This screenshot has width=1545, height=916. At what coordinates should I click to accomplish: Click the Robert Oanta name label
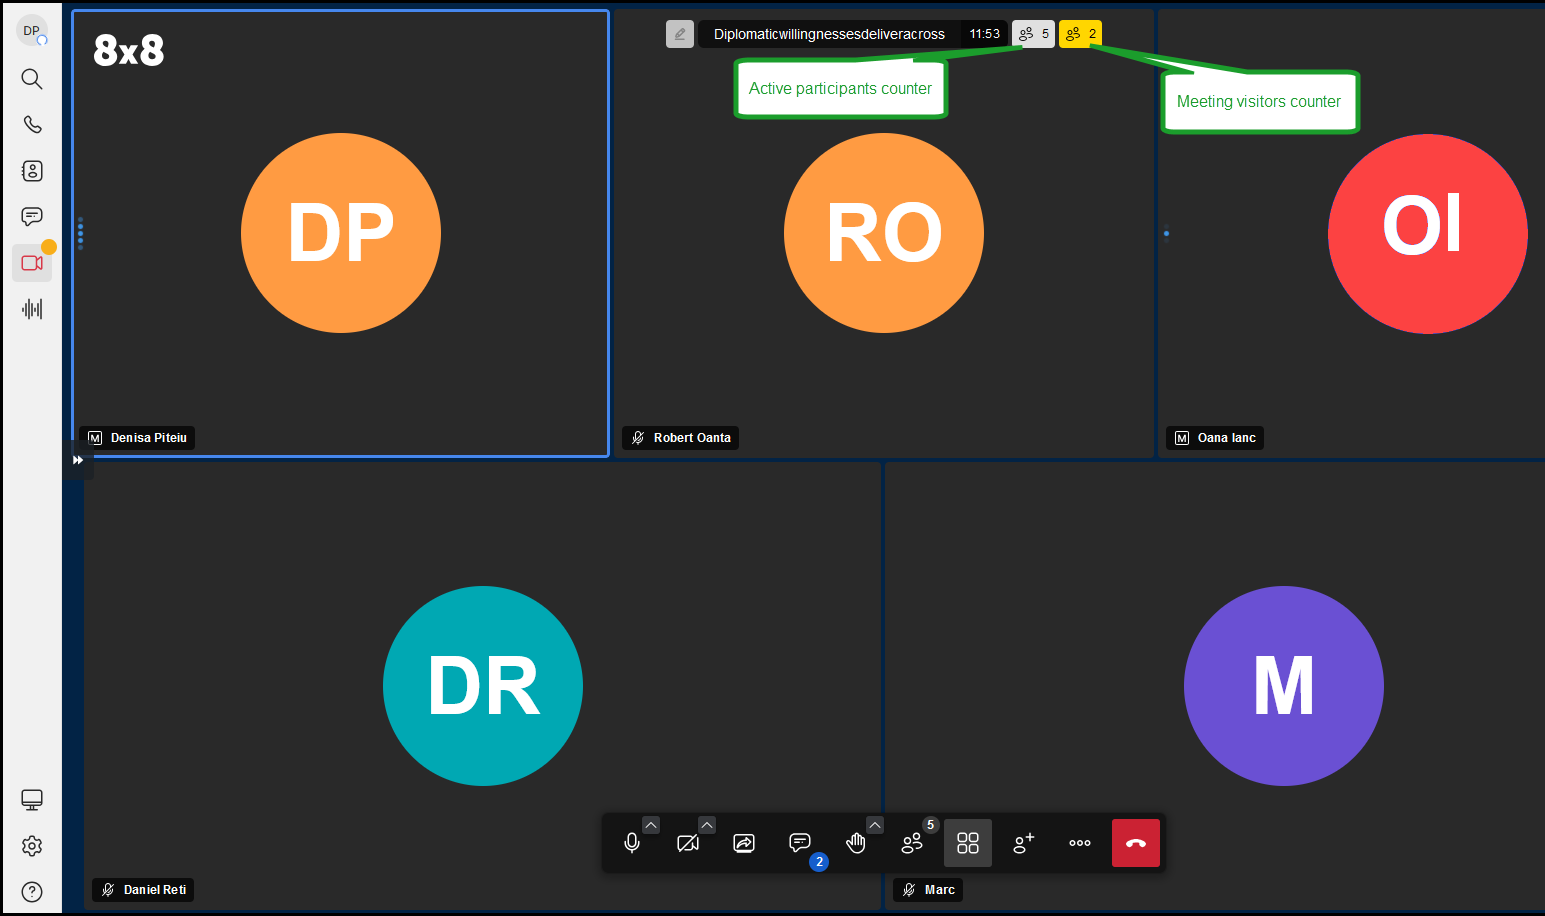click(x=680, y=438)
